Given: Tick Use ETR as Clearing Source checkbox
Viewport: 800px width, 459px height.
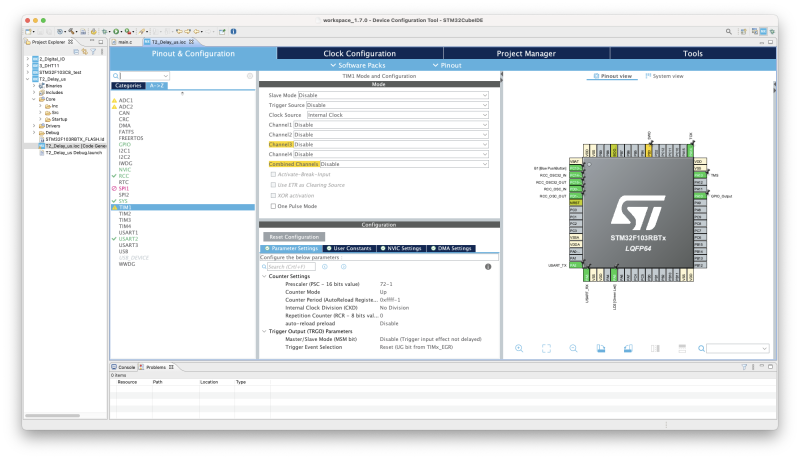Looking at the screenshot, I should point(273,185).
